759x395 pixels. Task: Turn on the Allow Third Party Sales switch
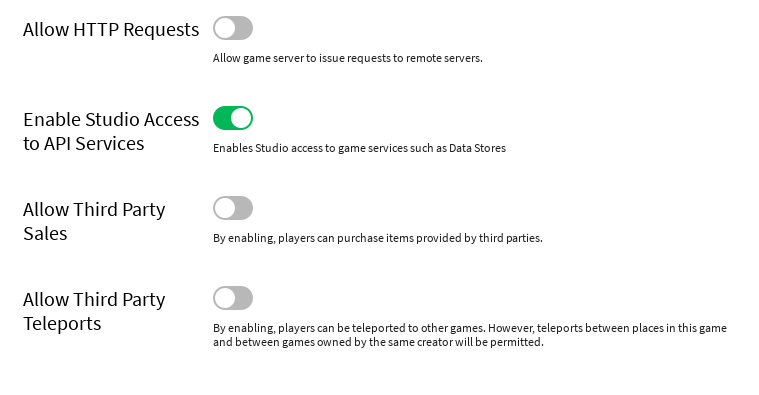point(233,208)
